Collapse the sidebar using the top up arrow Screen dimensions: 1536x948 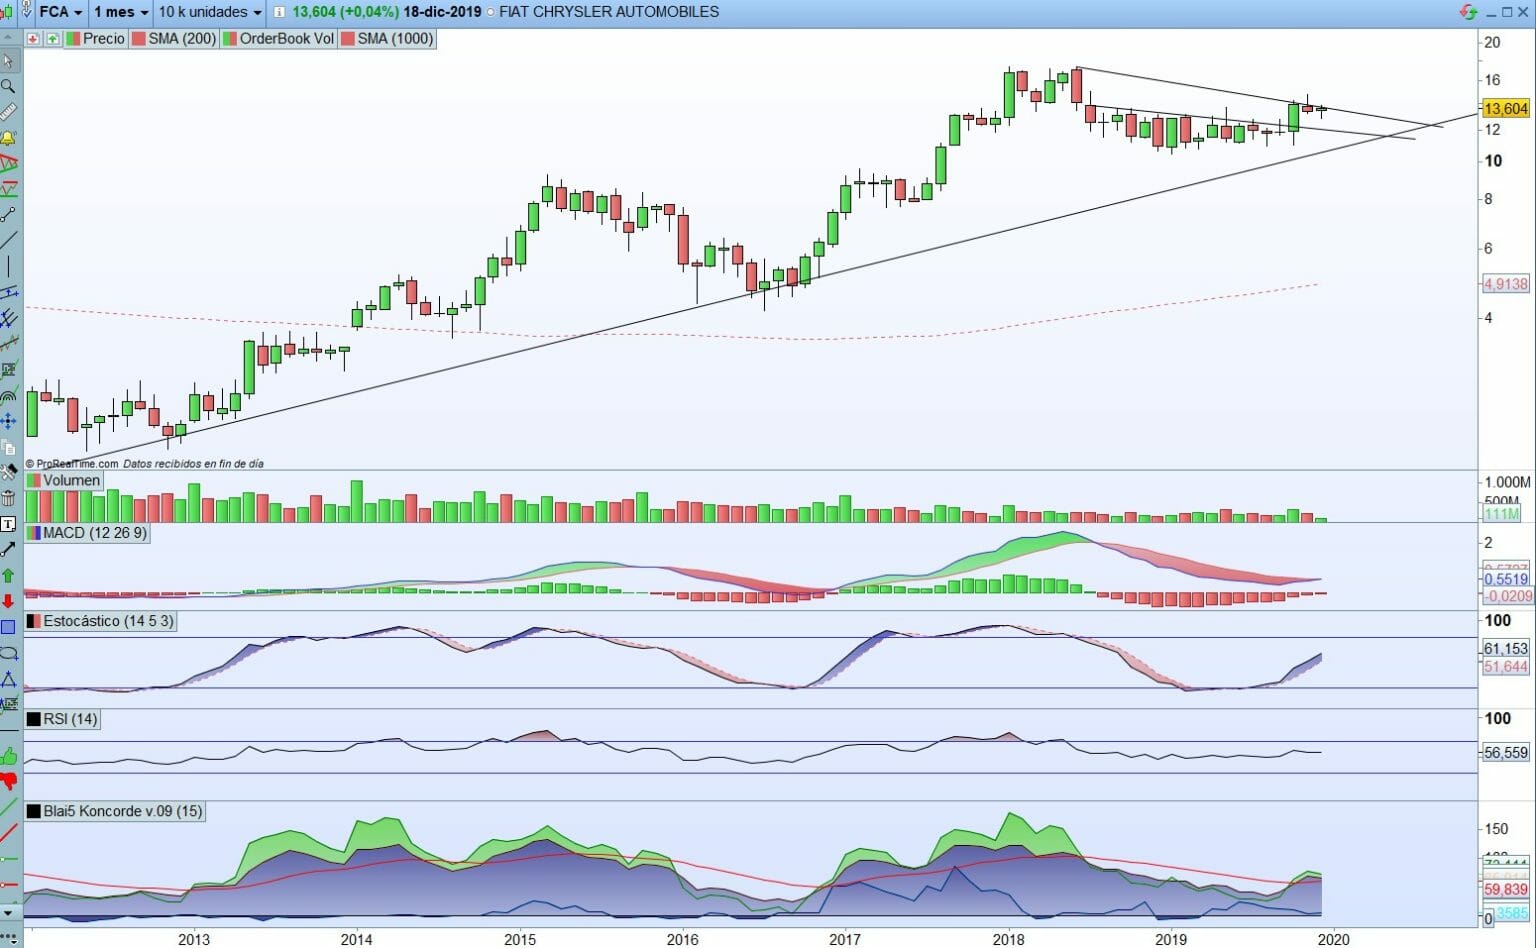pos(8,37)
